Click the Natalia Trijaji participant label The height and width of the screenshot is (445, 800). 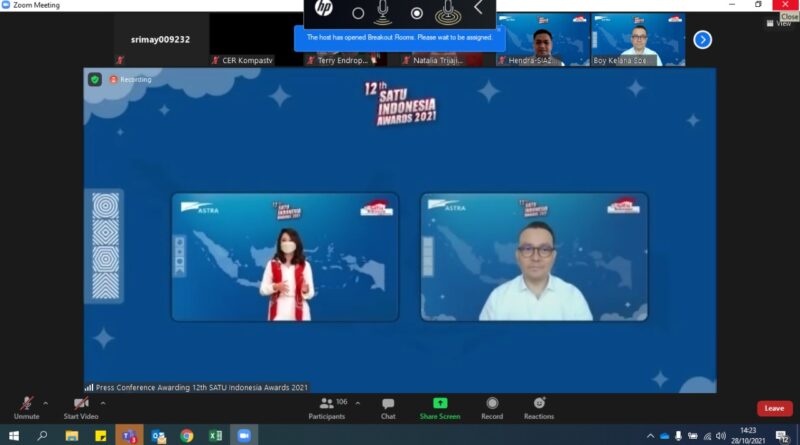(x=438, y=60)
